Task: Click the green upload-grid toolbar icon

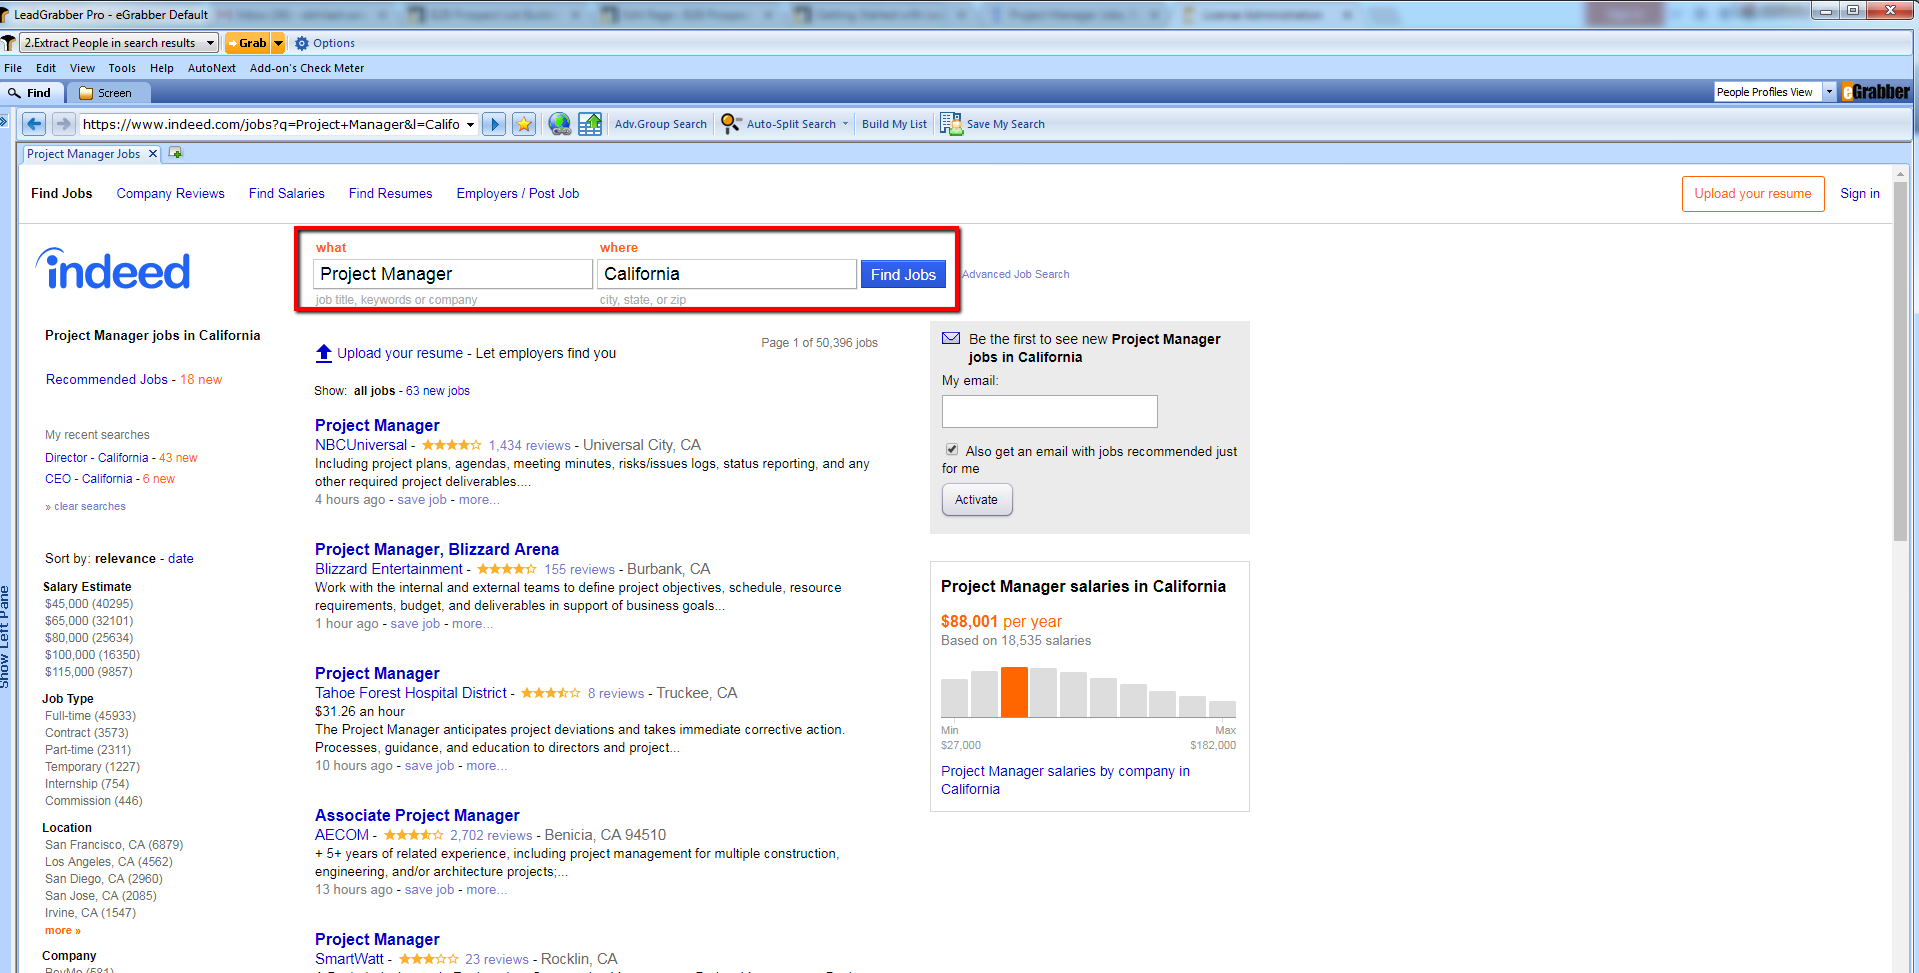Action: coord(590,123)
